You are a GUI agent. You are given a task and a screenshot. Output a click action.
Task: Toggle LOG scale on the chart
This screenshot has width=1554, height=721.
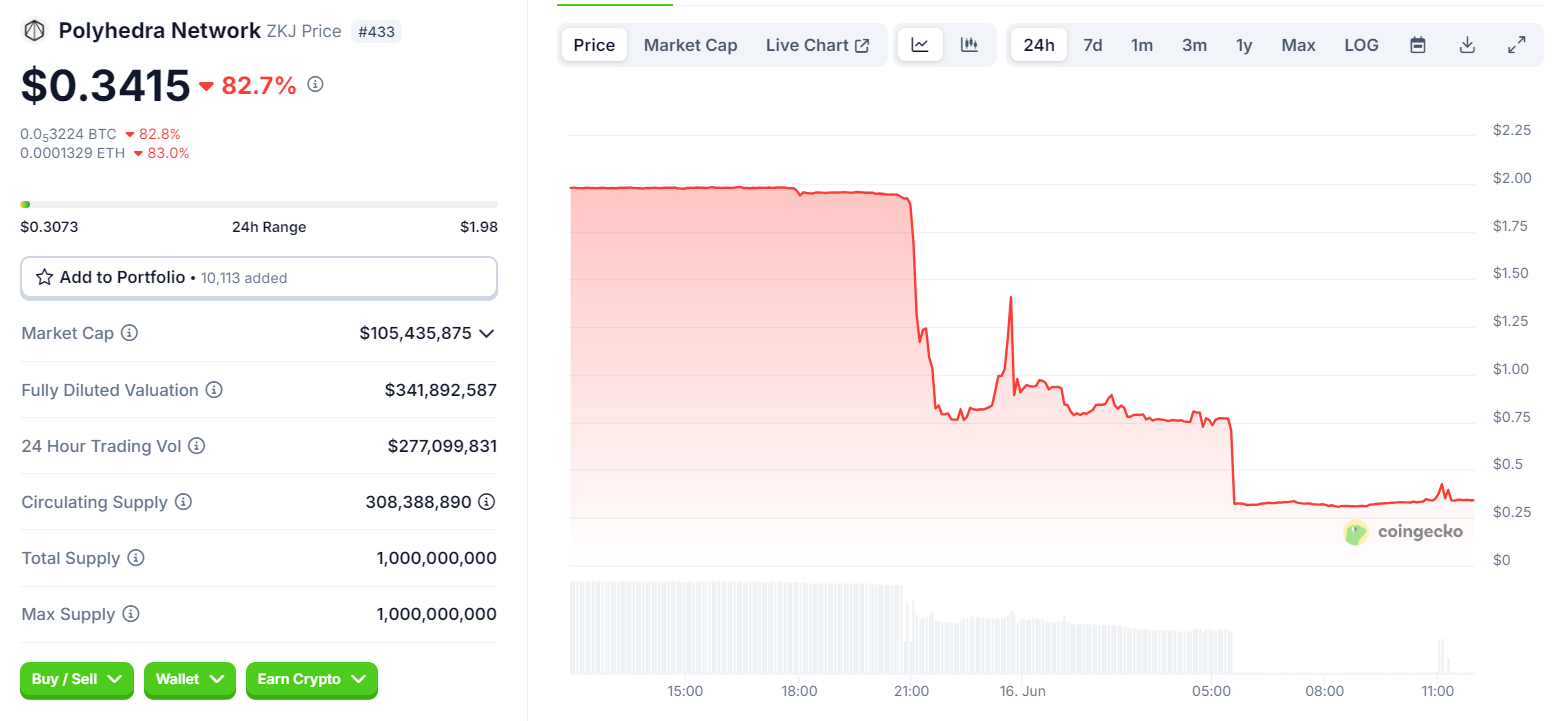(x=1361, y=45)
